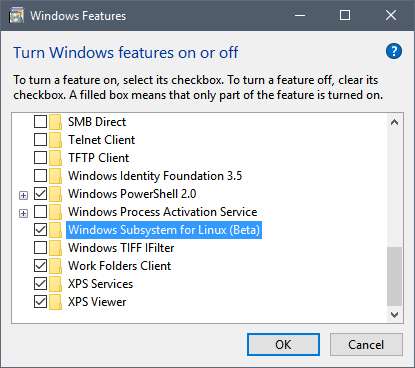Confirm changes with the OK button
Screen dimensions: 415x368
(x=283, y=344)
